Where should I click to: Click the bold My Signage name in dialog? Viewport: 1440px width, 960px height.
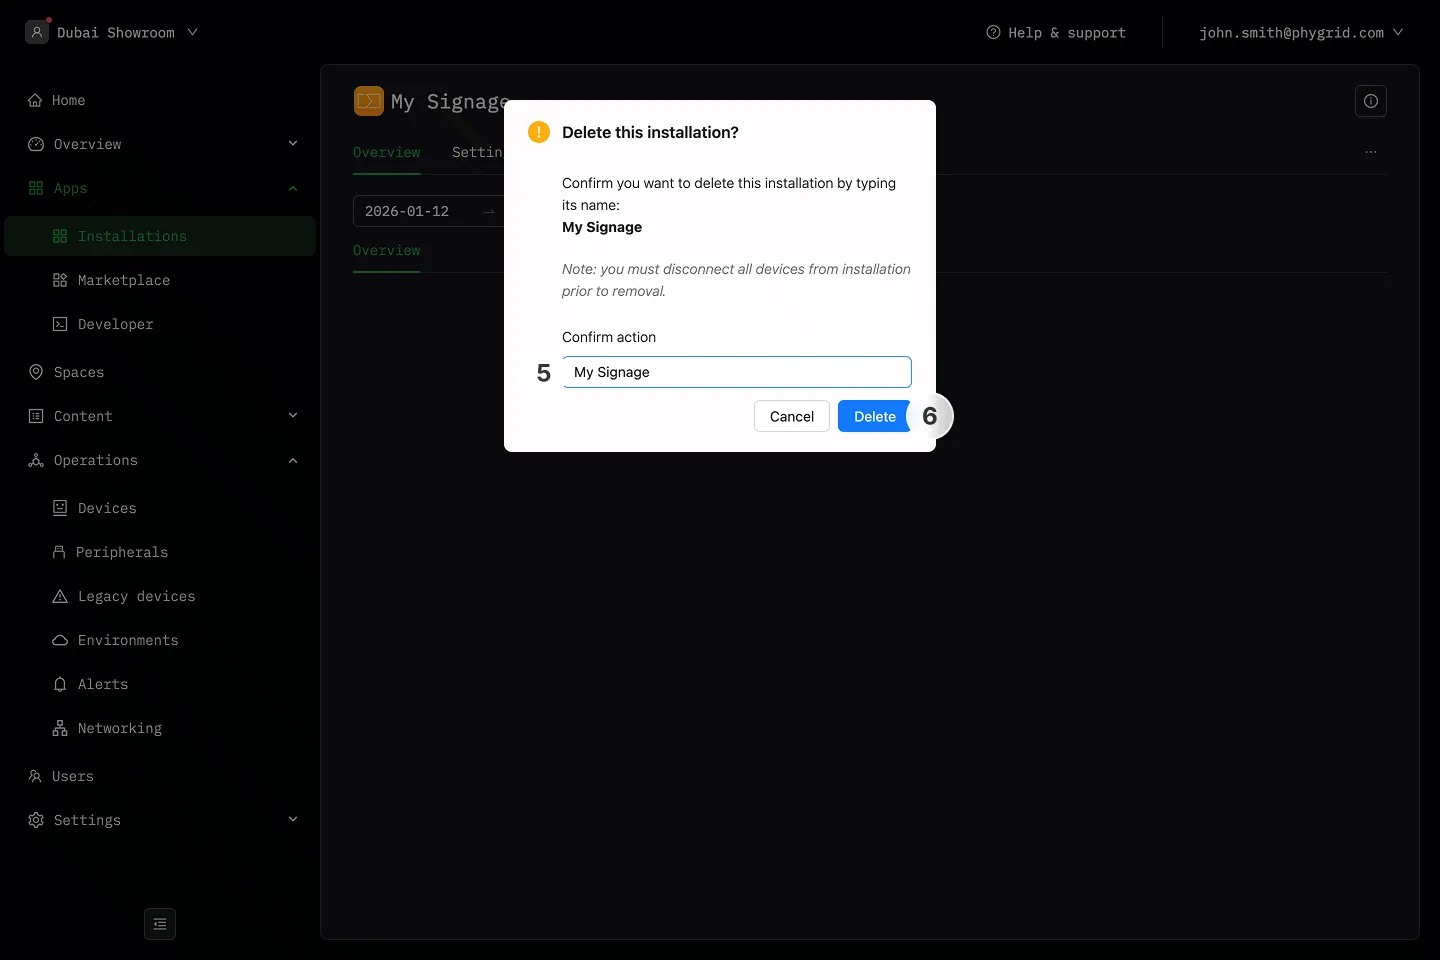click(602, 227)
